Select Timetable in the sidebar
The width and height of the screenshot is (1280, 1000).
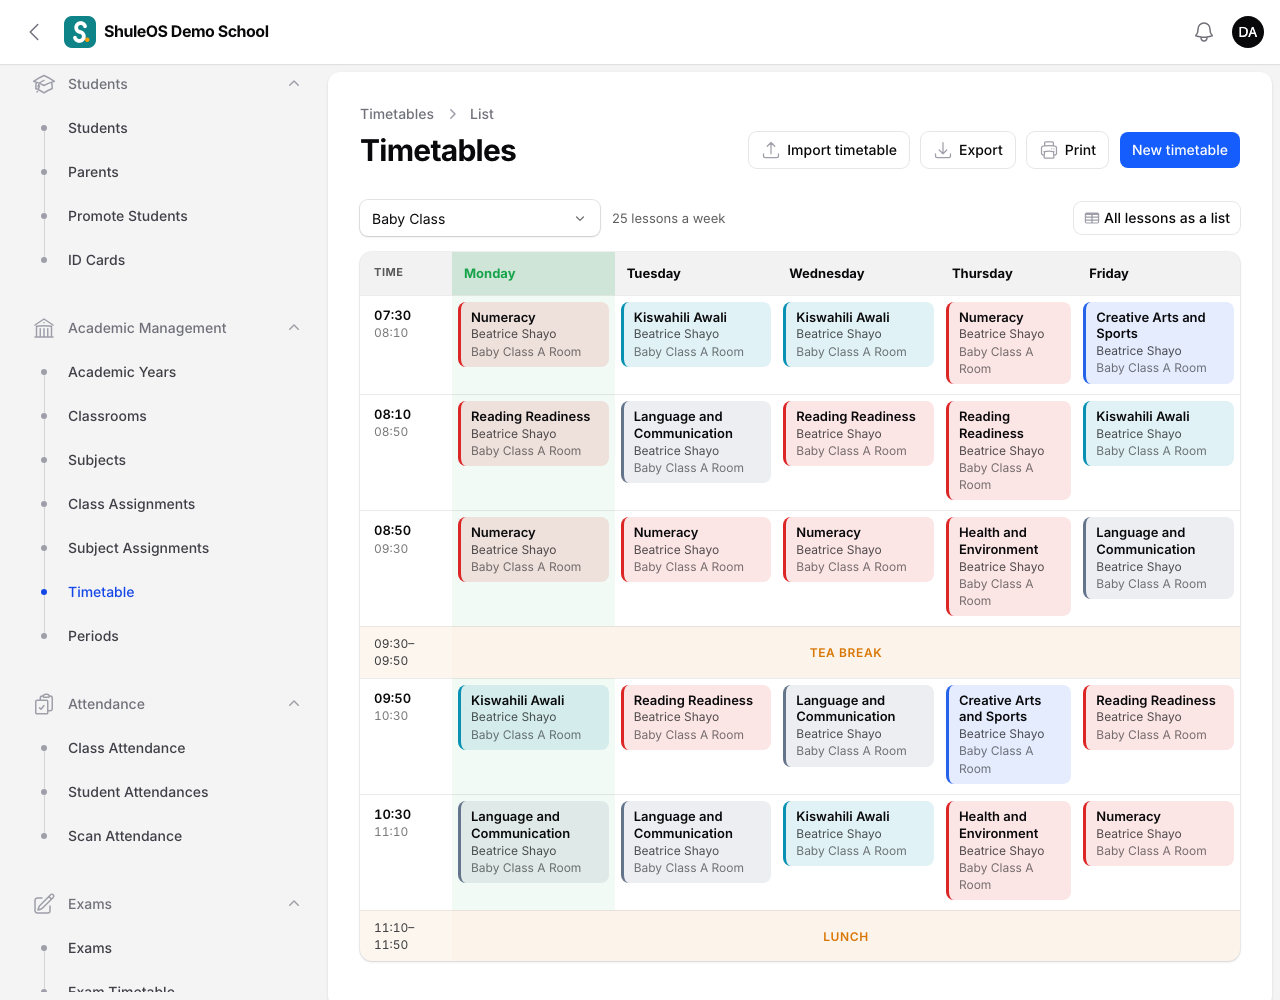101,592
